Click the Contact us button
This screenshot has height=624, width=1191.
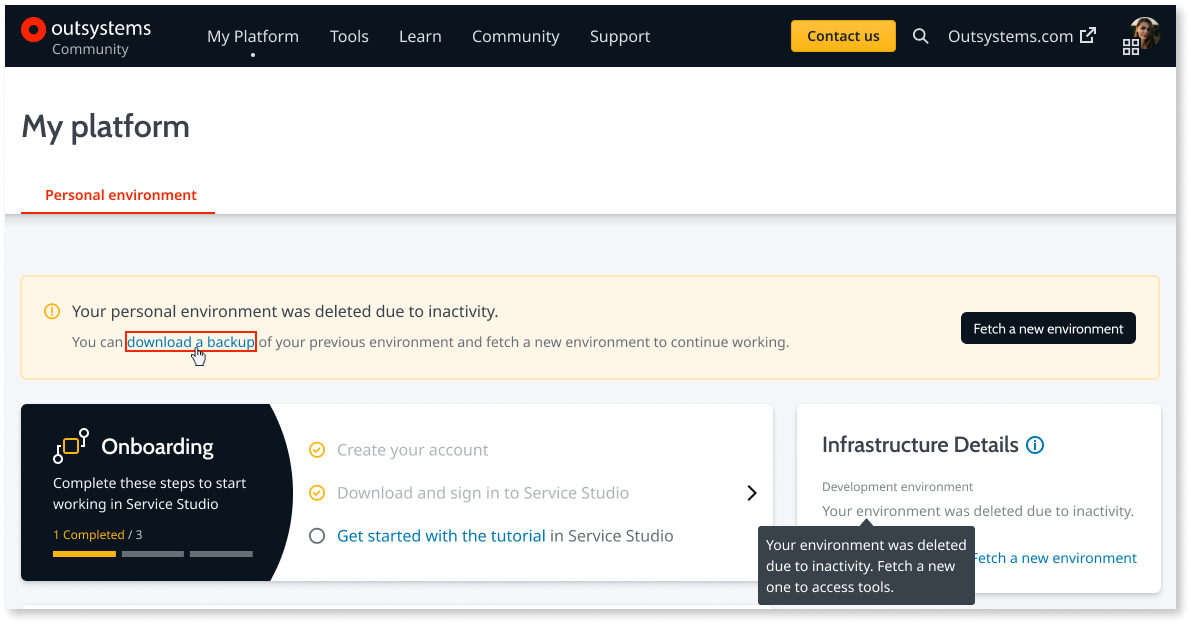coord(843,36)
